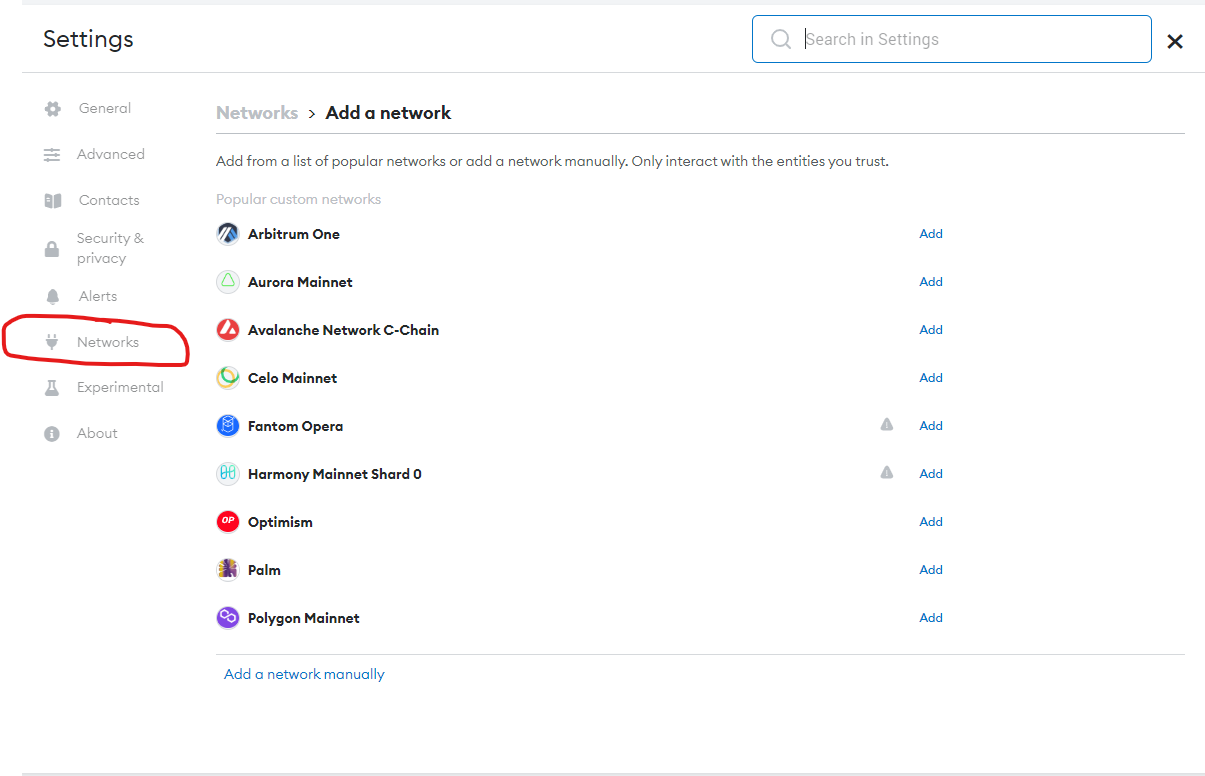The image size is (1205, 776).
Task: Focus the Search in Settings field
Action: [x=951, y=39]
